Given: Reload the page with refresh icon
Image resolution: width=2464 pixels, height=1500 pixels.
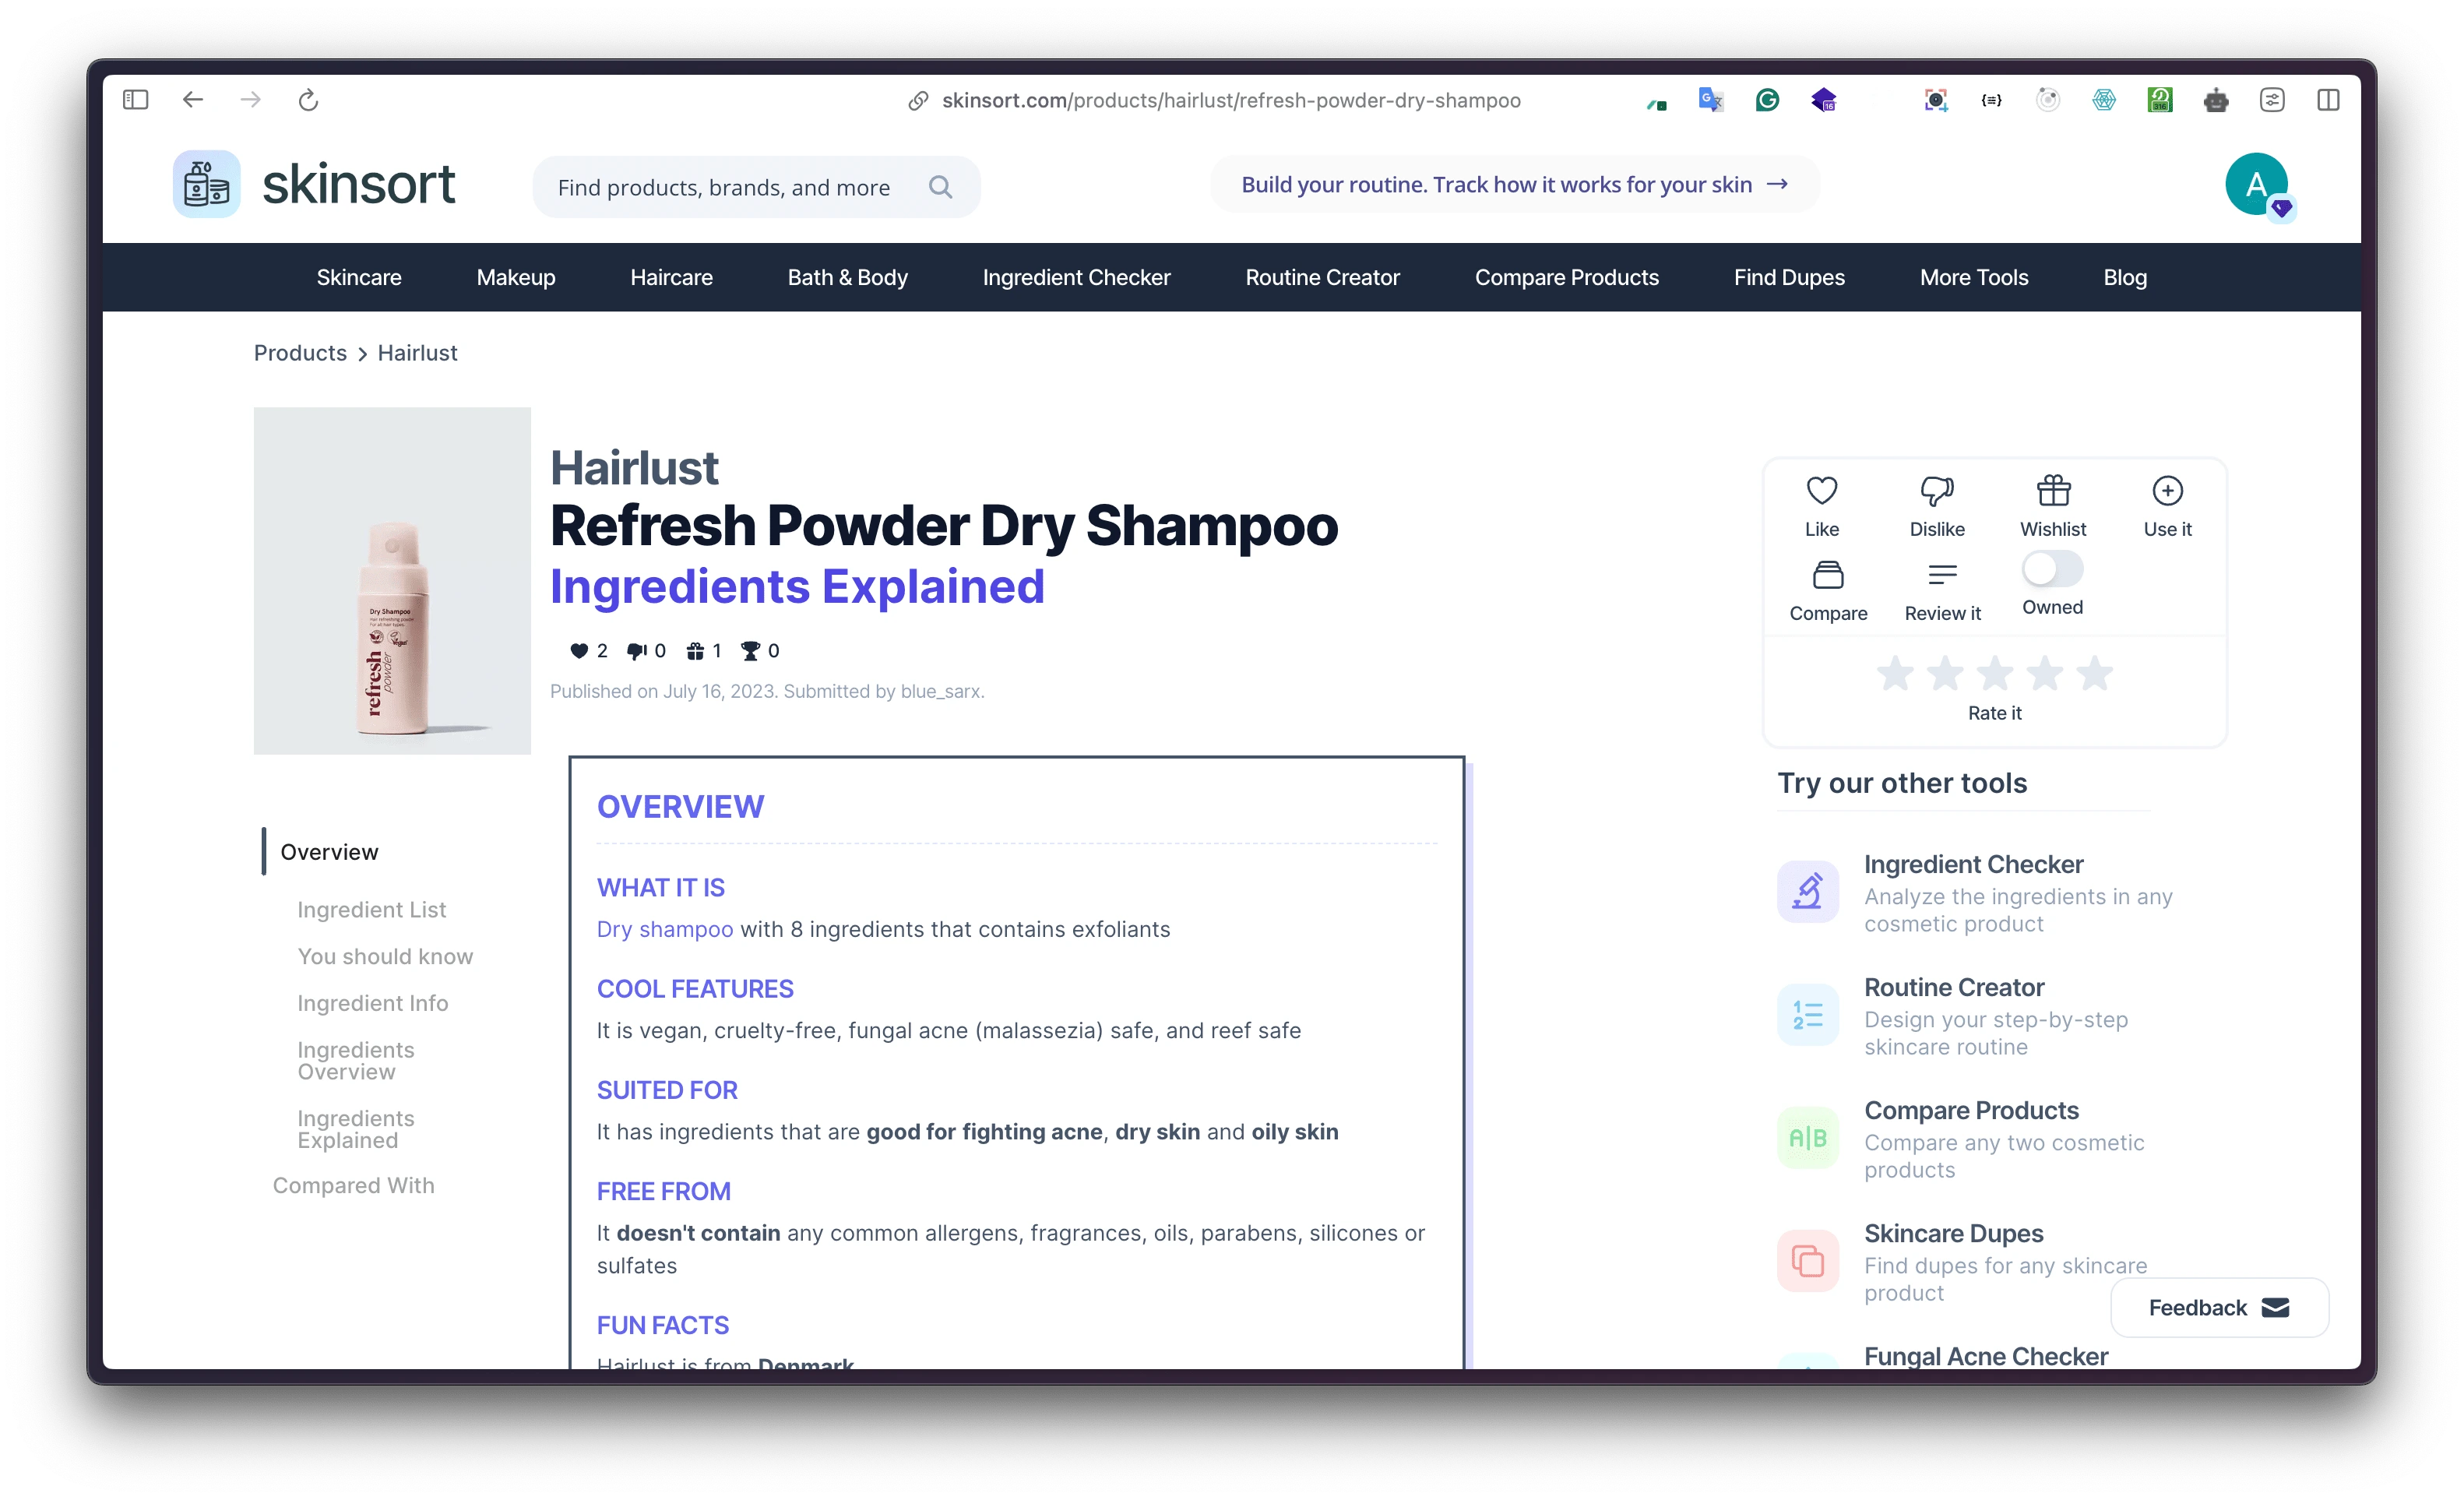Looking at the screenshot, I should pyautogui.click(x=308, y=100).
